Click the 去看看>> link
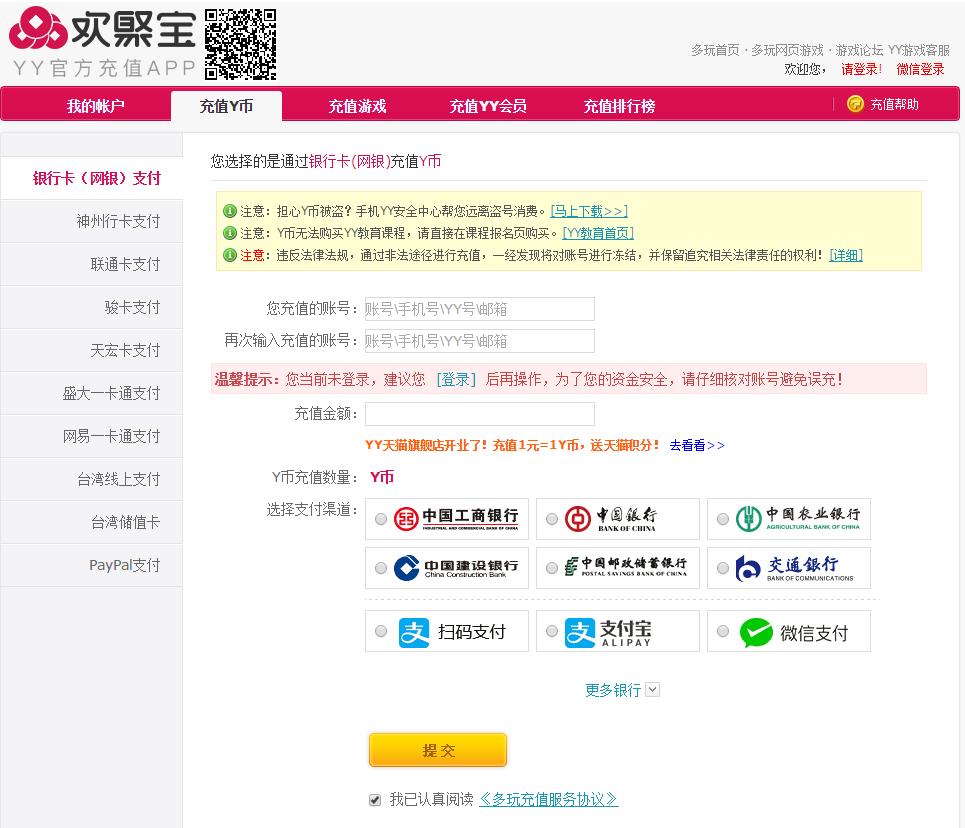This screenshot has width=965, height=828. pyautogui.click(x=697, y=445)
